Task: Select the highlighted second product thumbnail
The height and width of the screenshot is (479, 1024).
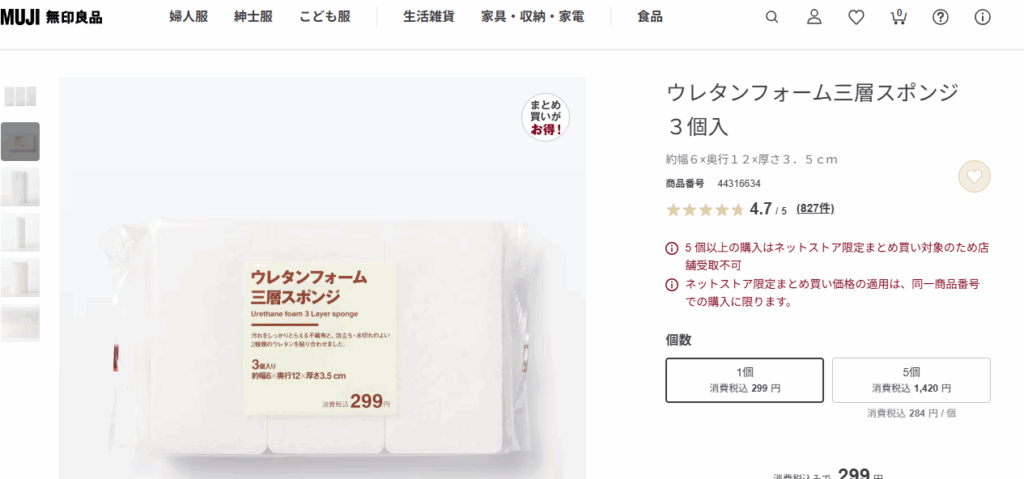Action: [x=20, y=141]
